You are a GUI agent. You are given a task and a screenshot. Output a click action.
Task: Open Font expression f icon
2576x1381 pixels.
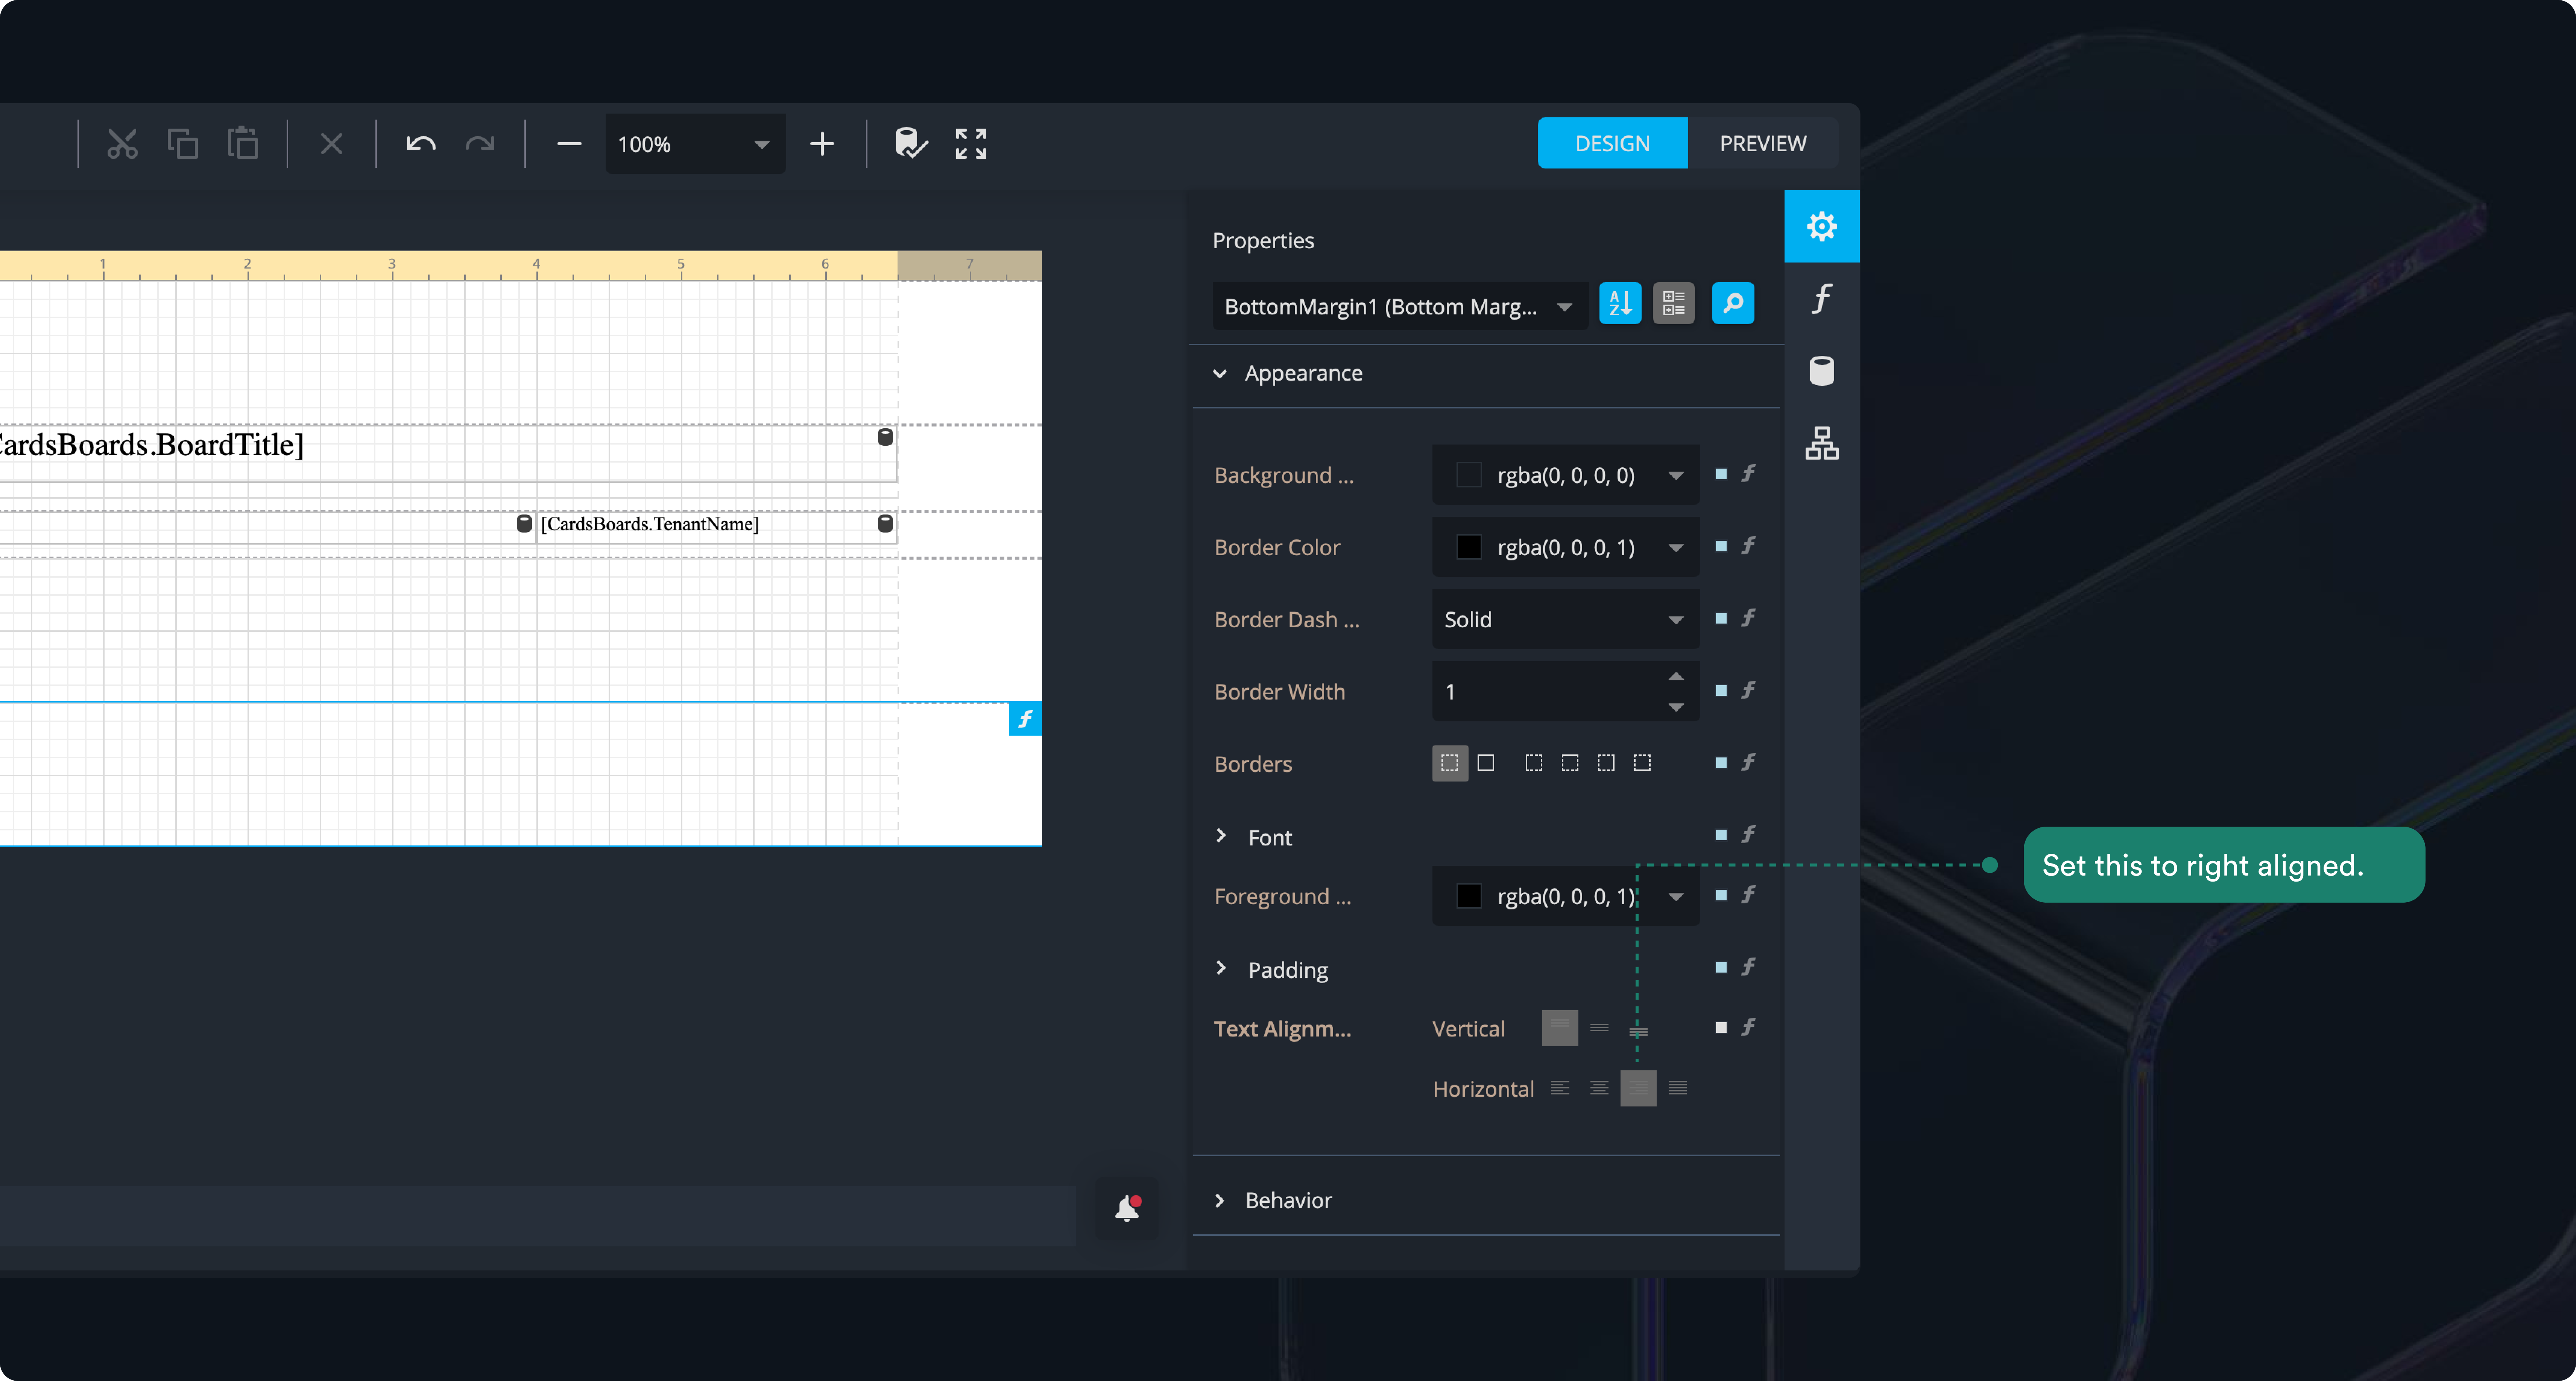[1748, 834]
